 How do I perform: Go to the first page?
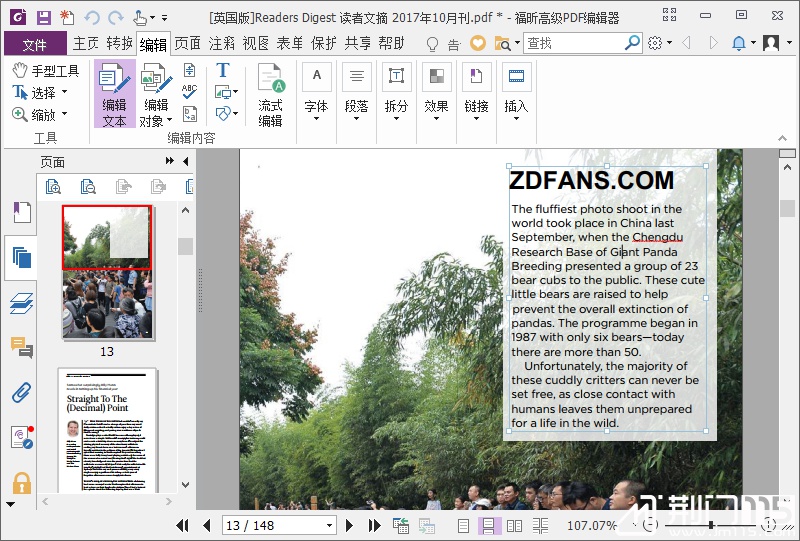(182, 525)
